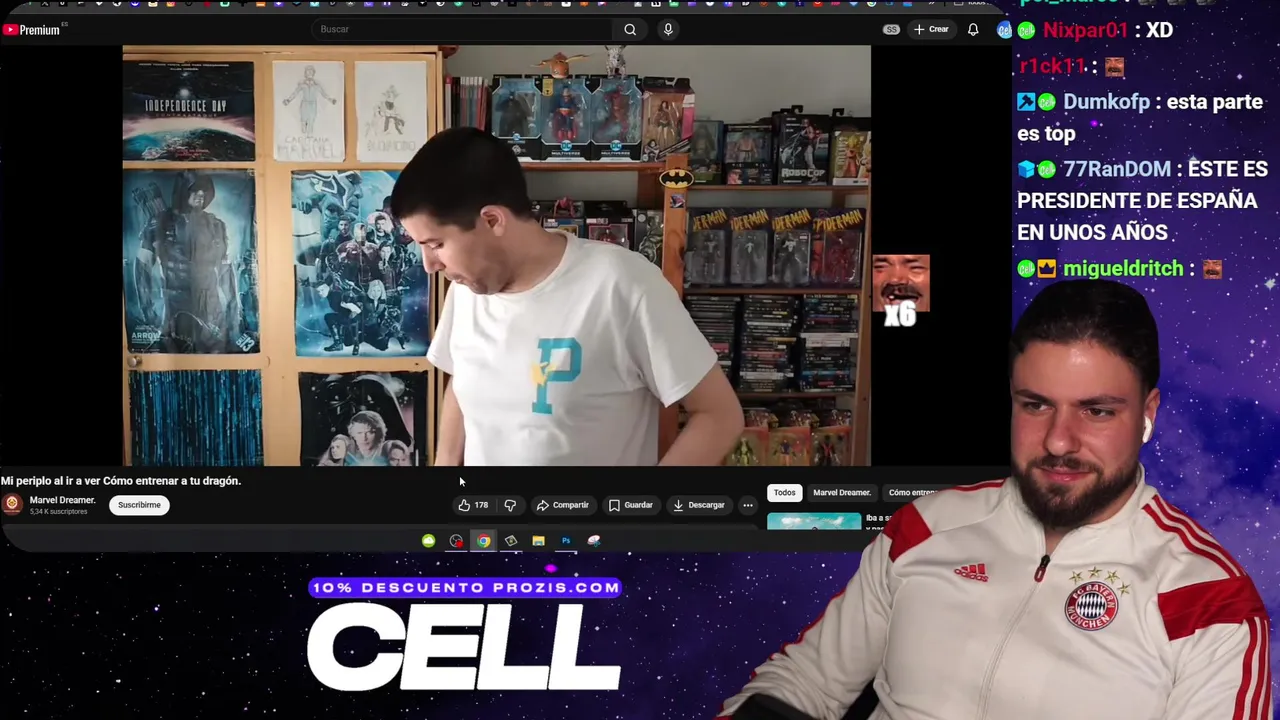This screenshot has width=1280, height=720.
Task: Click video title Mi periplo al ir a ver
Action: coord(121,481)
